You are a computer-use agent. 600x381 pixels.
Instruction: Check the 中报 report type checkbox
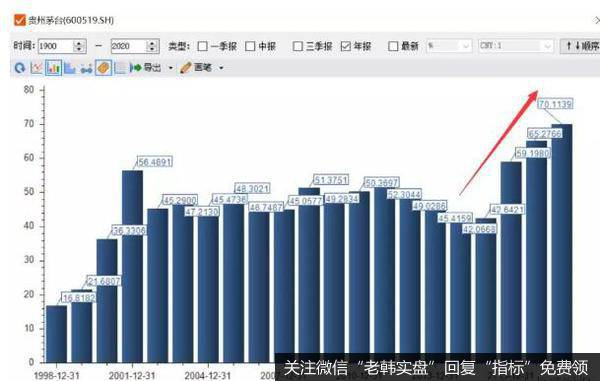tap(250, 46)
